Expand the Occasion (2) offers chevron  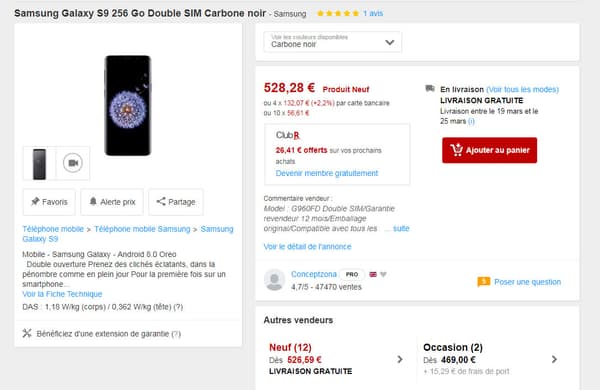[554, 359]
